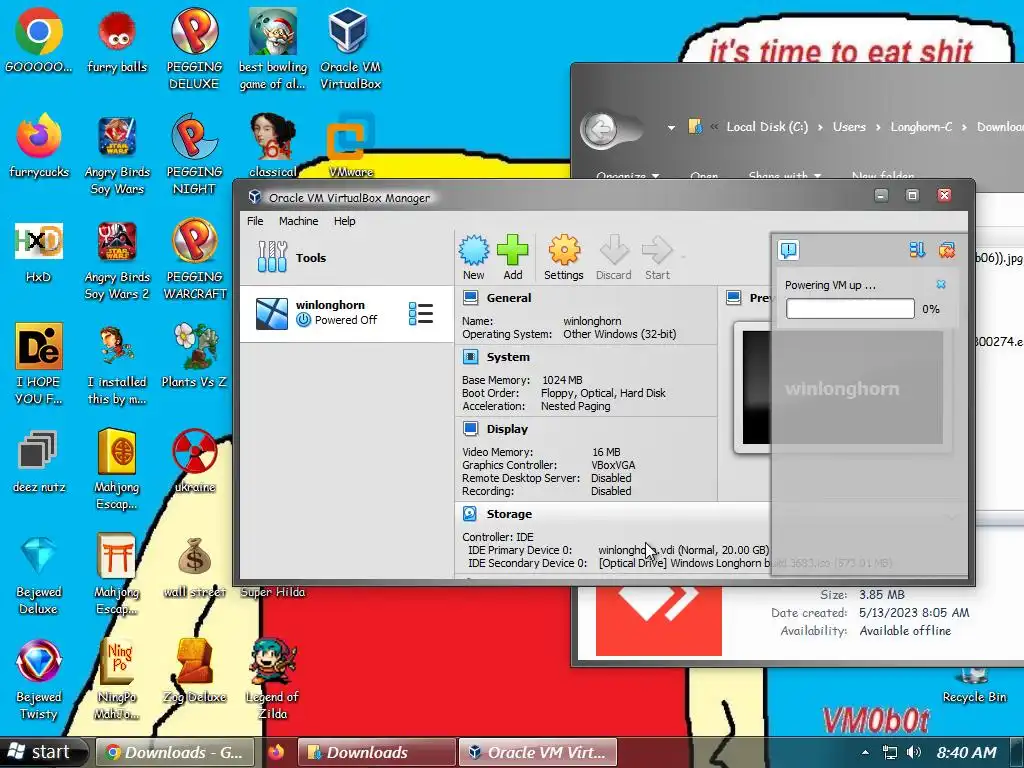Viewport: 1024px width, 768px height.
Task: Open the Help menu in VirtualBox Manager
Action: pyautogui.click(x=345, y=221)
